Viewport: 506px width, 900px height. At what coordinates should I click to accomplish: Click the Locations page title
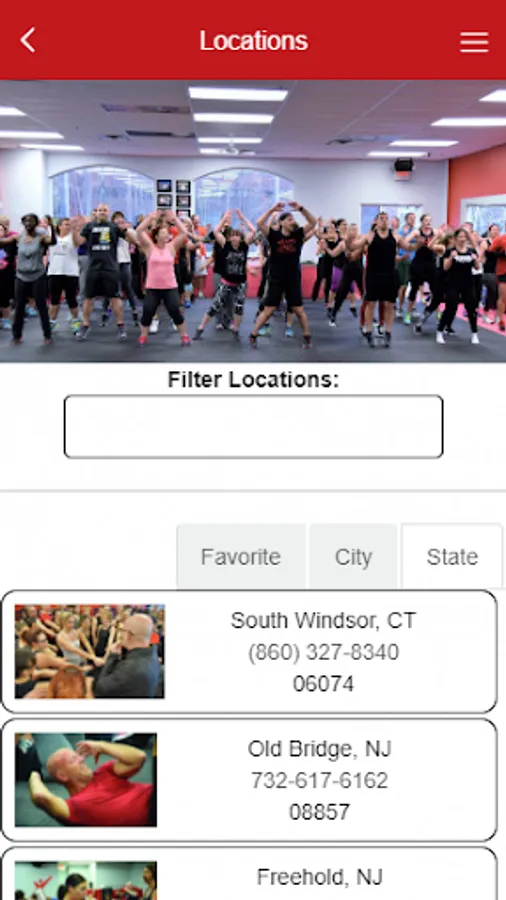(x=254, y=41)
